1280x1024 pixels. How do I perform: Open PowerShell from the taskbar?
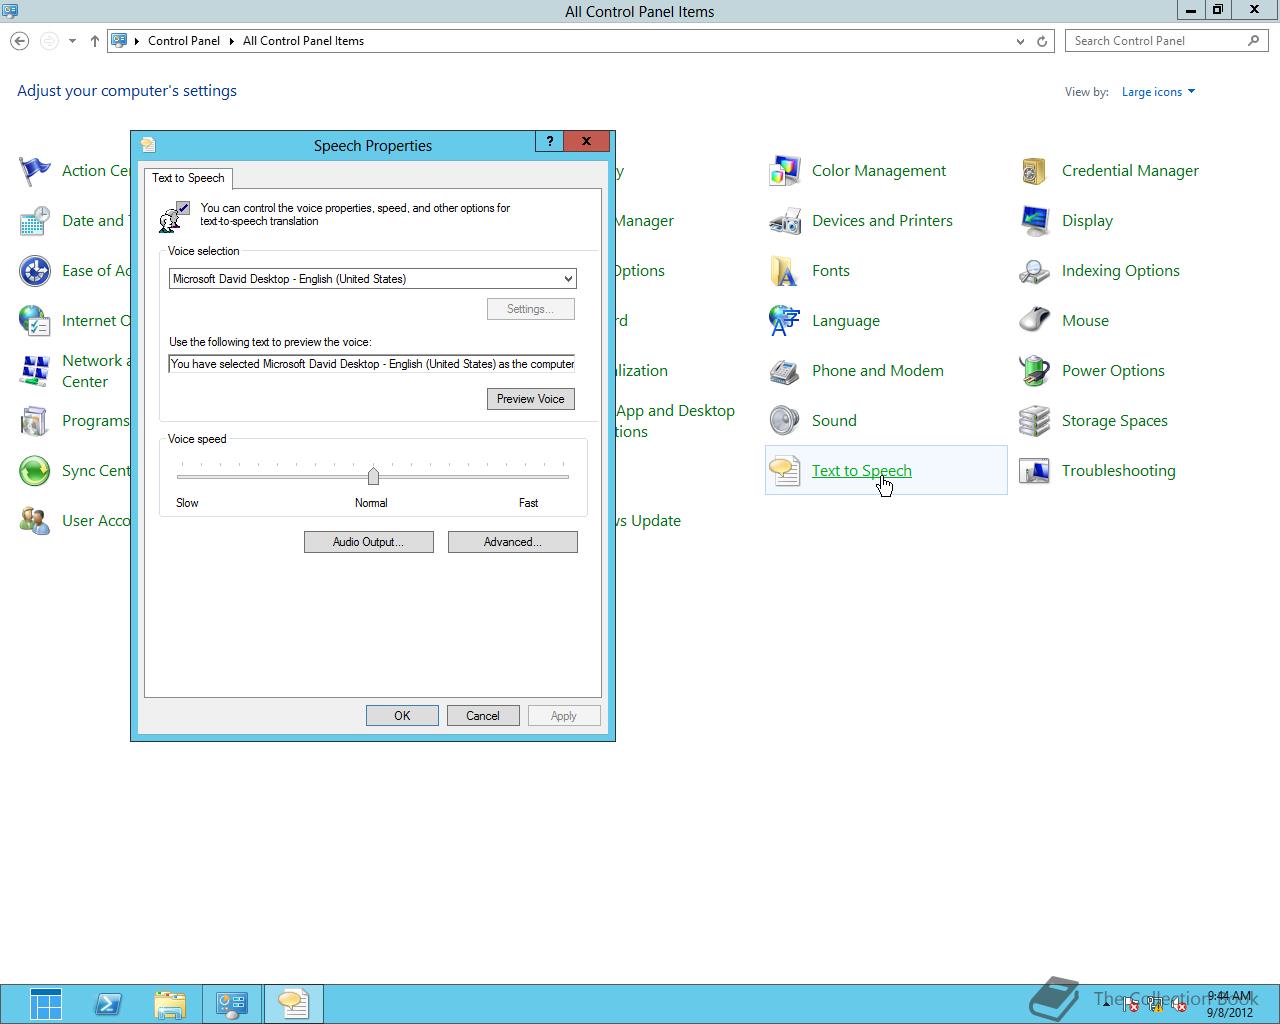[108, 1004]
